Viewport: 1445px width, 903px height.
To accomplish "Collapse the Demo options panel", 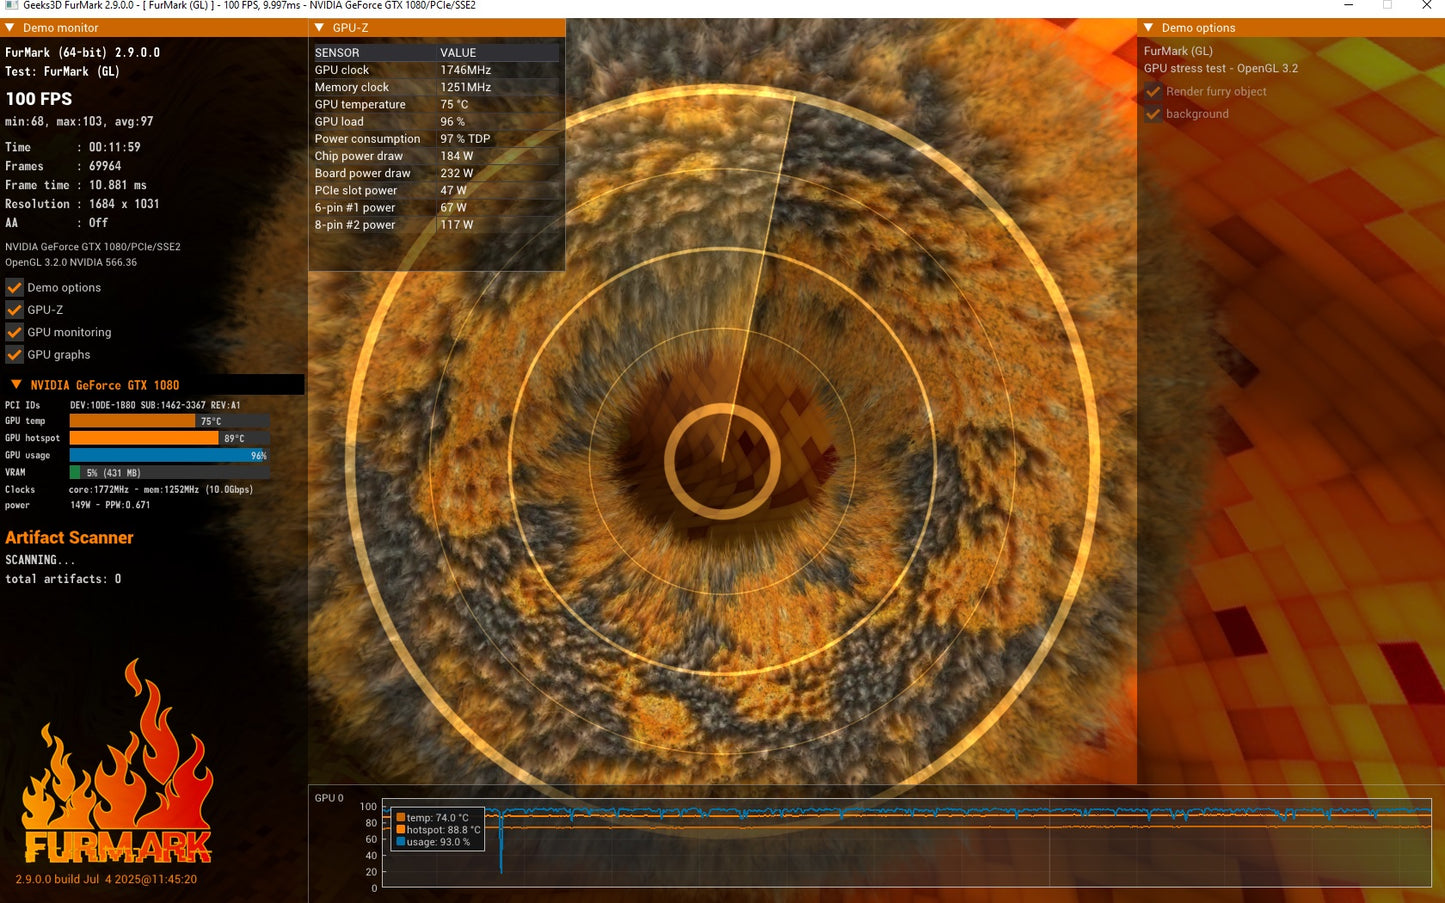I will (1149, 28).
